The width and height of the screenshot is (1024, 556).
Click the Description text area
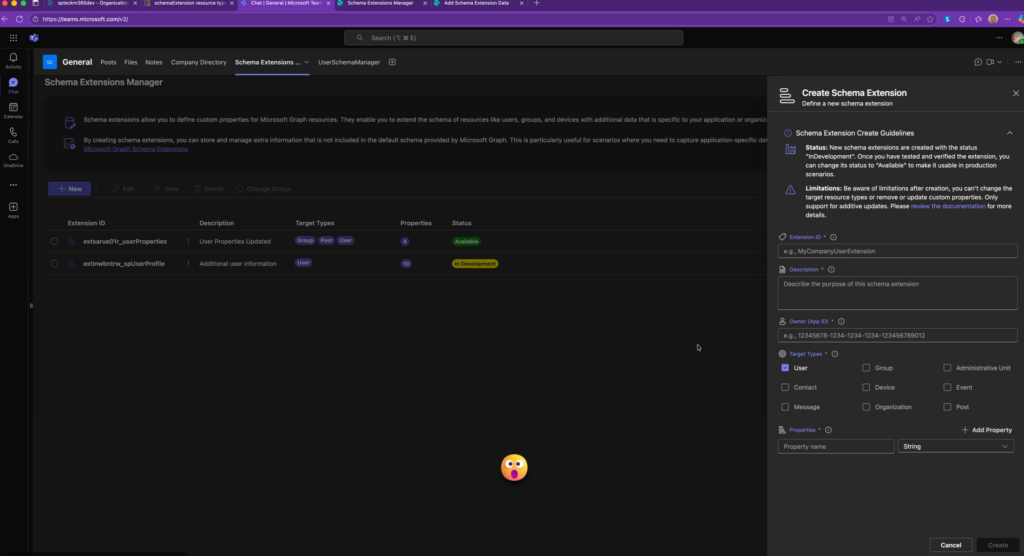click(897, 293)
